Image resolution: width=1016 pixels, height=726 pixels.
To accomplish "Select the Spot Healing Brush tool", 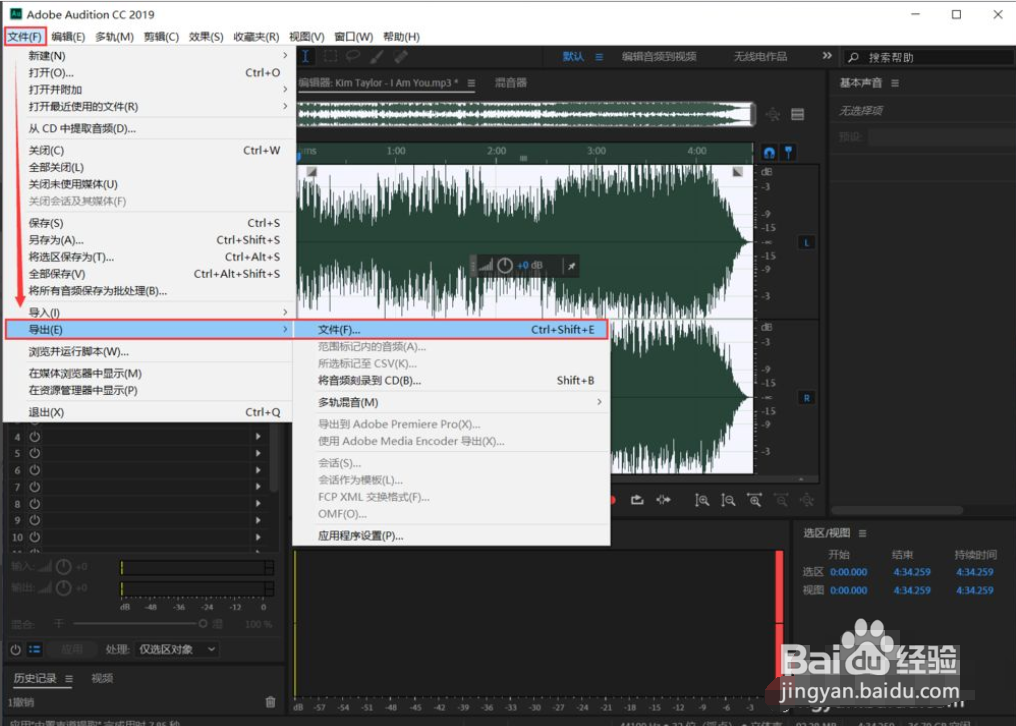I will pyautogui.click(x=401, y=57).
